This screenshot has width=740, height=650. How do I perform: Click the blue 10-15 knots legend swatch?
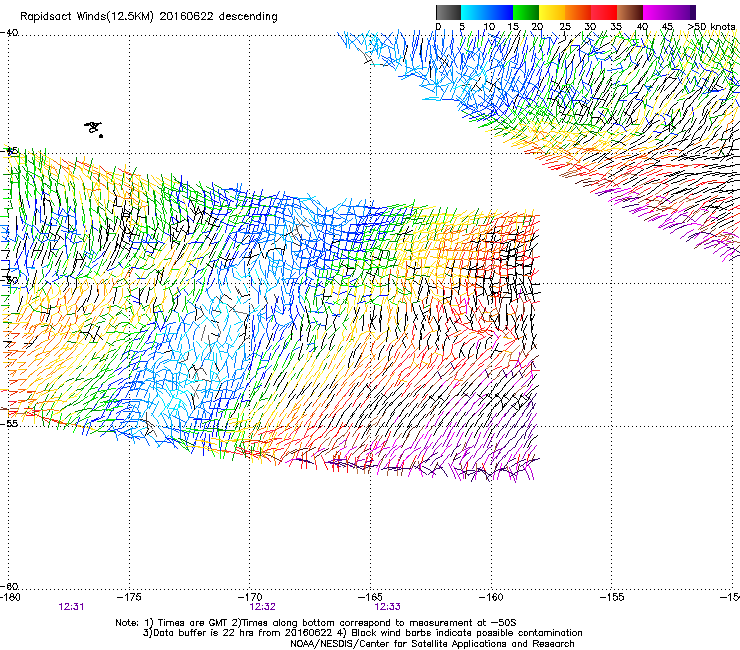[500, 12]
